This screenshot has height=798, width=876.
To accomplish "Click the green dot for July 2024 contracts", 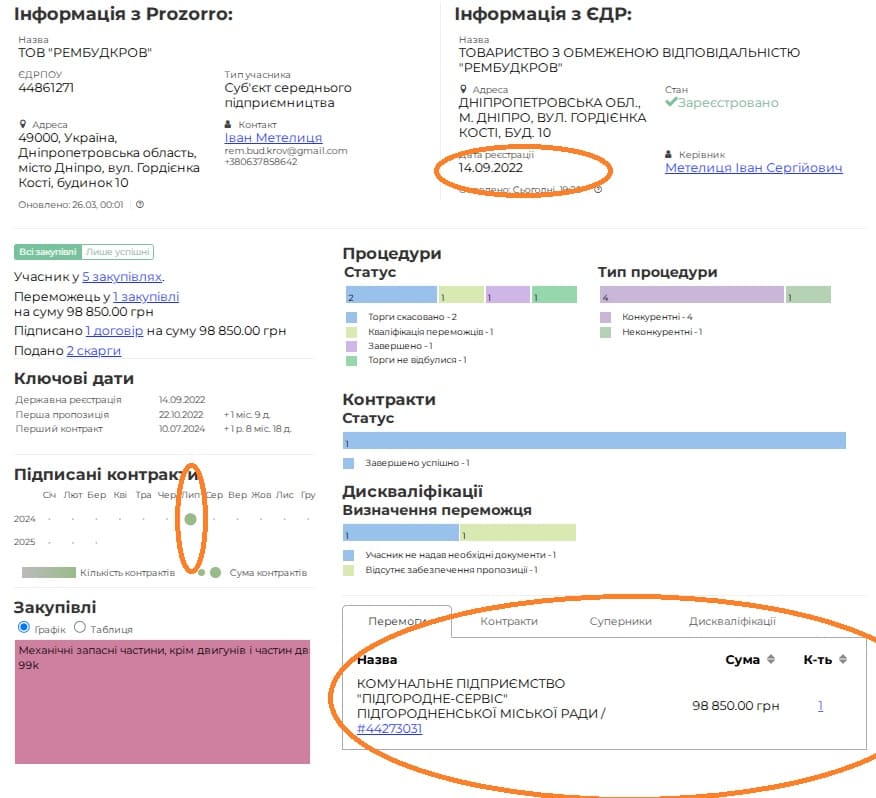I will [x=190, y=519].
